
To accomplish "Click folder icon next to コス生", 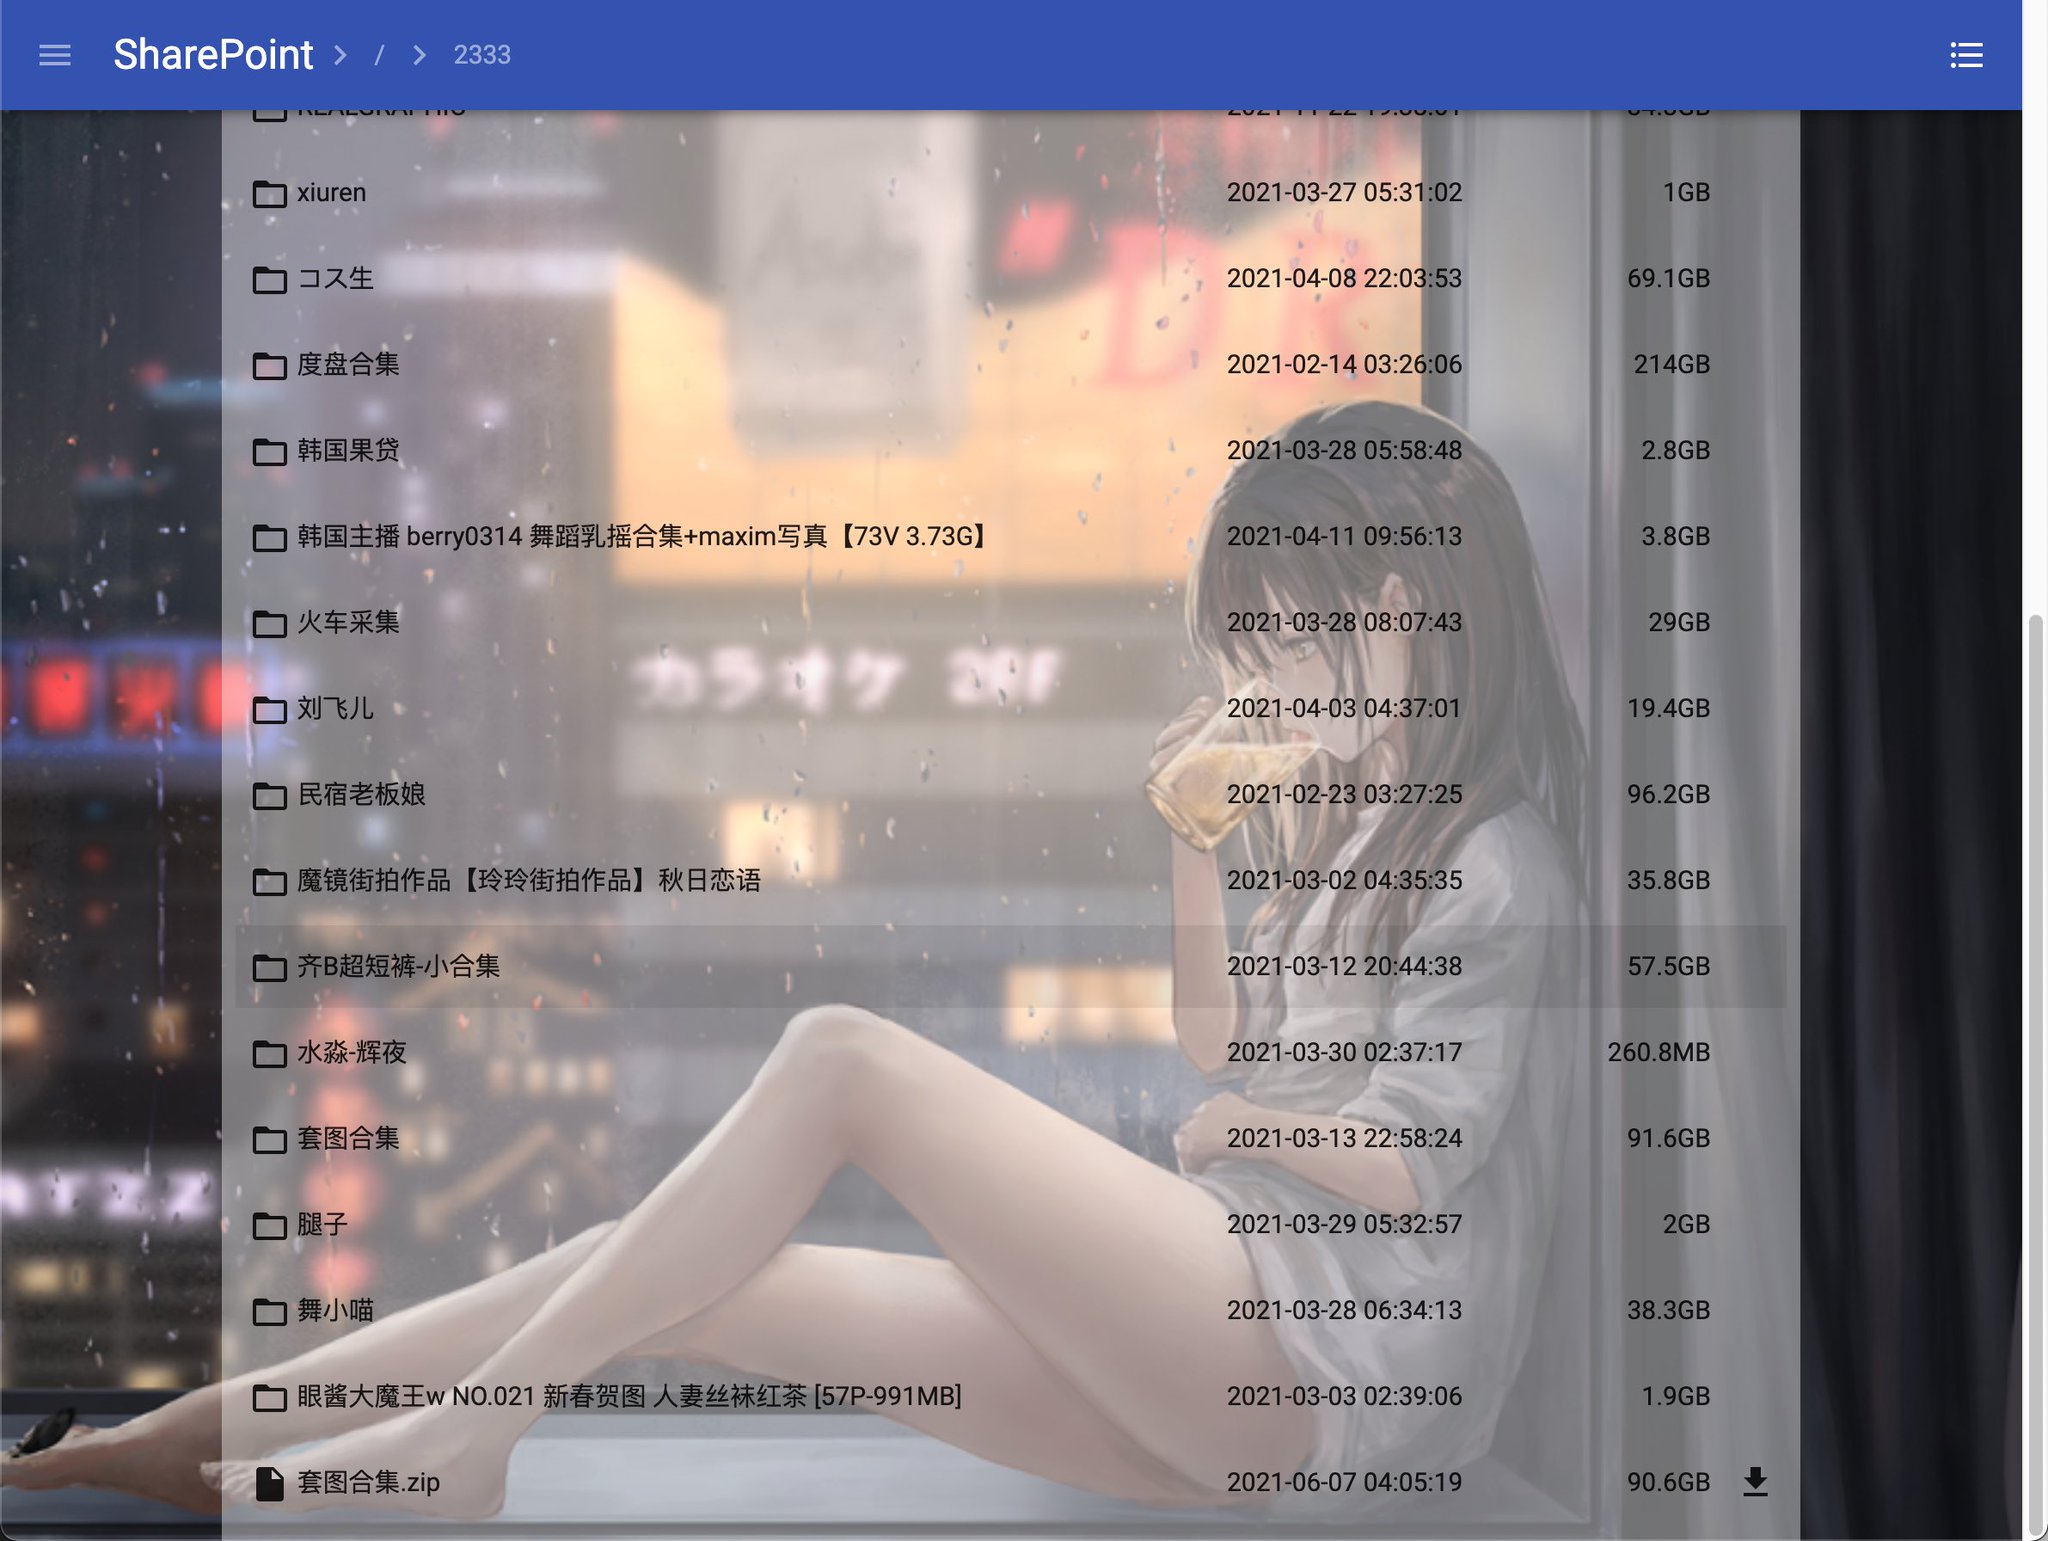I will [269, 279].
